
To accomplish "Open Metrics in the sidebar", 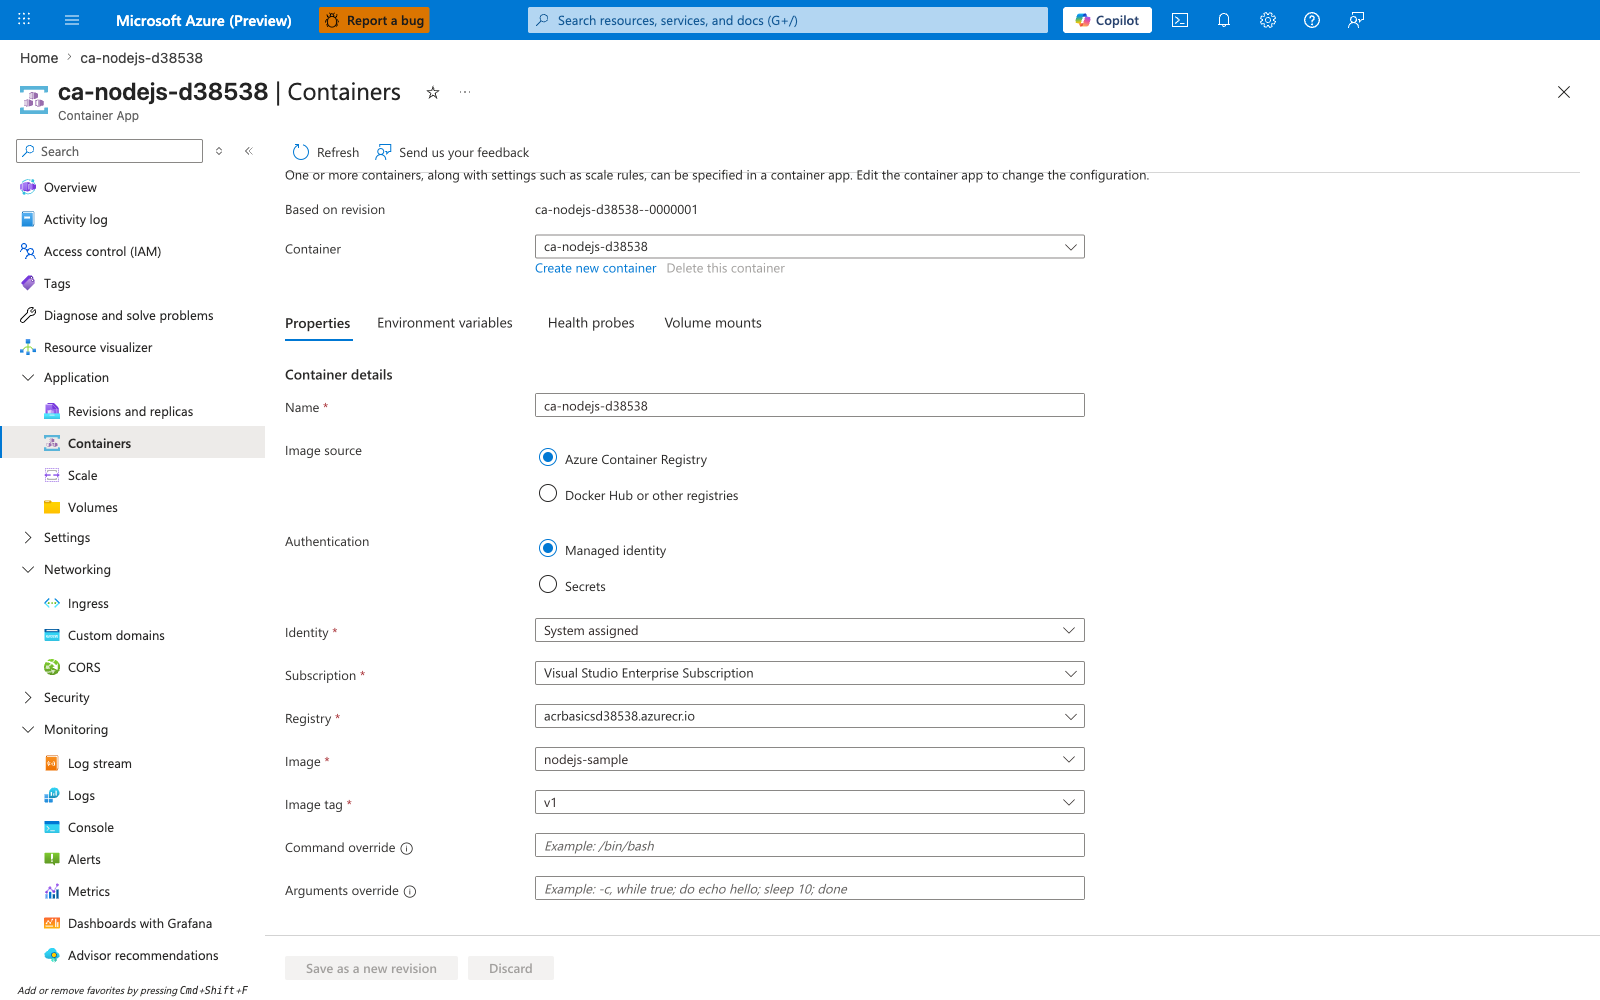I will click(x=89, y=891).
